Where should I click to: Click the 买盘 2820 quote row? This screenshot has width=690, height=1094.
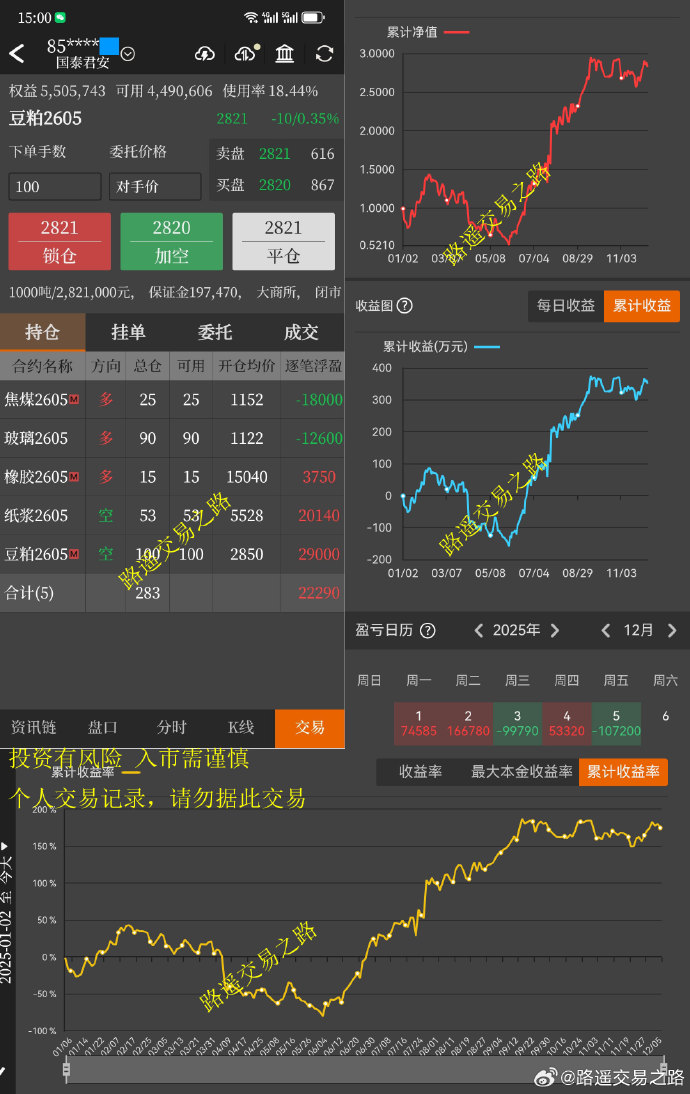pos(276,185)
